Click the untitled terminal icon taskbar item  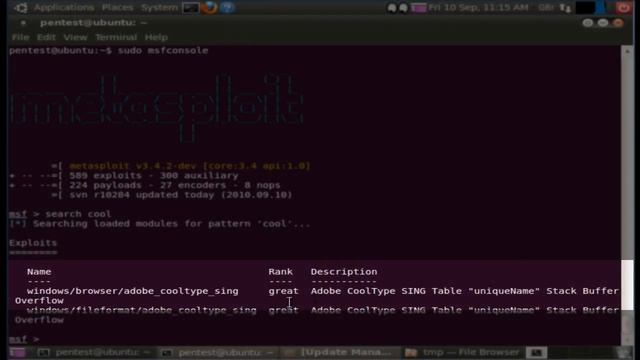coord(536,352)
